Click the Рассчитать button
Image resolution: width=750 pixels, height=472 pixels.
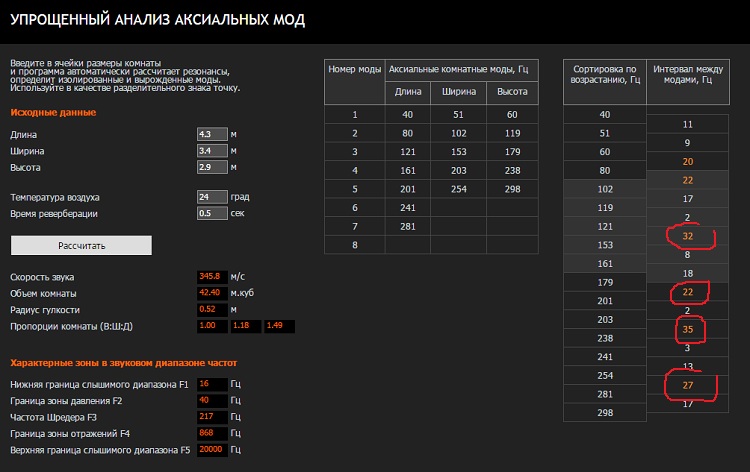tap(81, 245)
